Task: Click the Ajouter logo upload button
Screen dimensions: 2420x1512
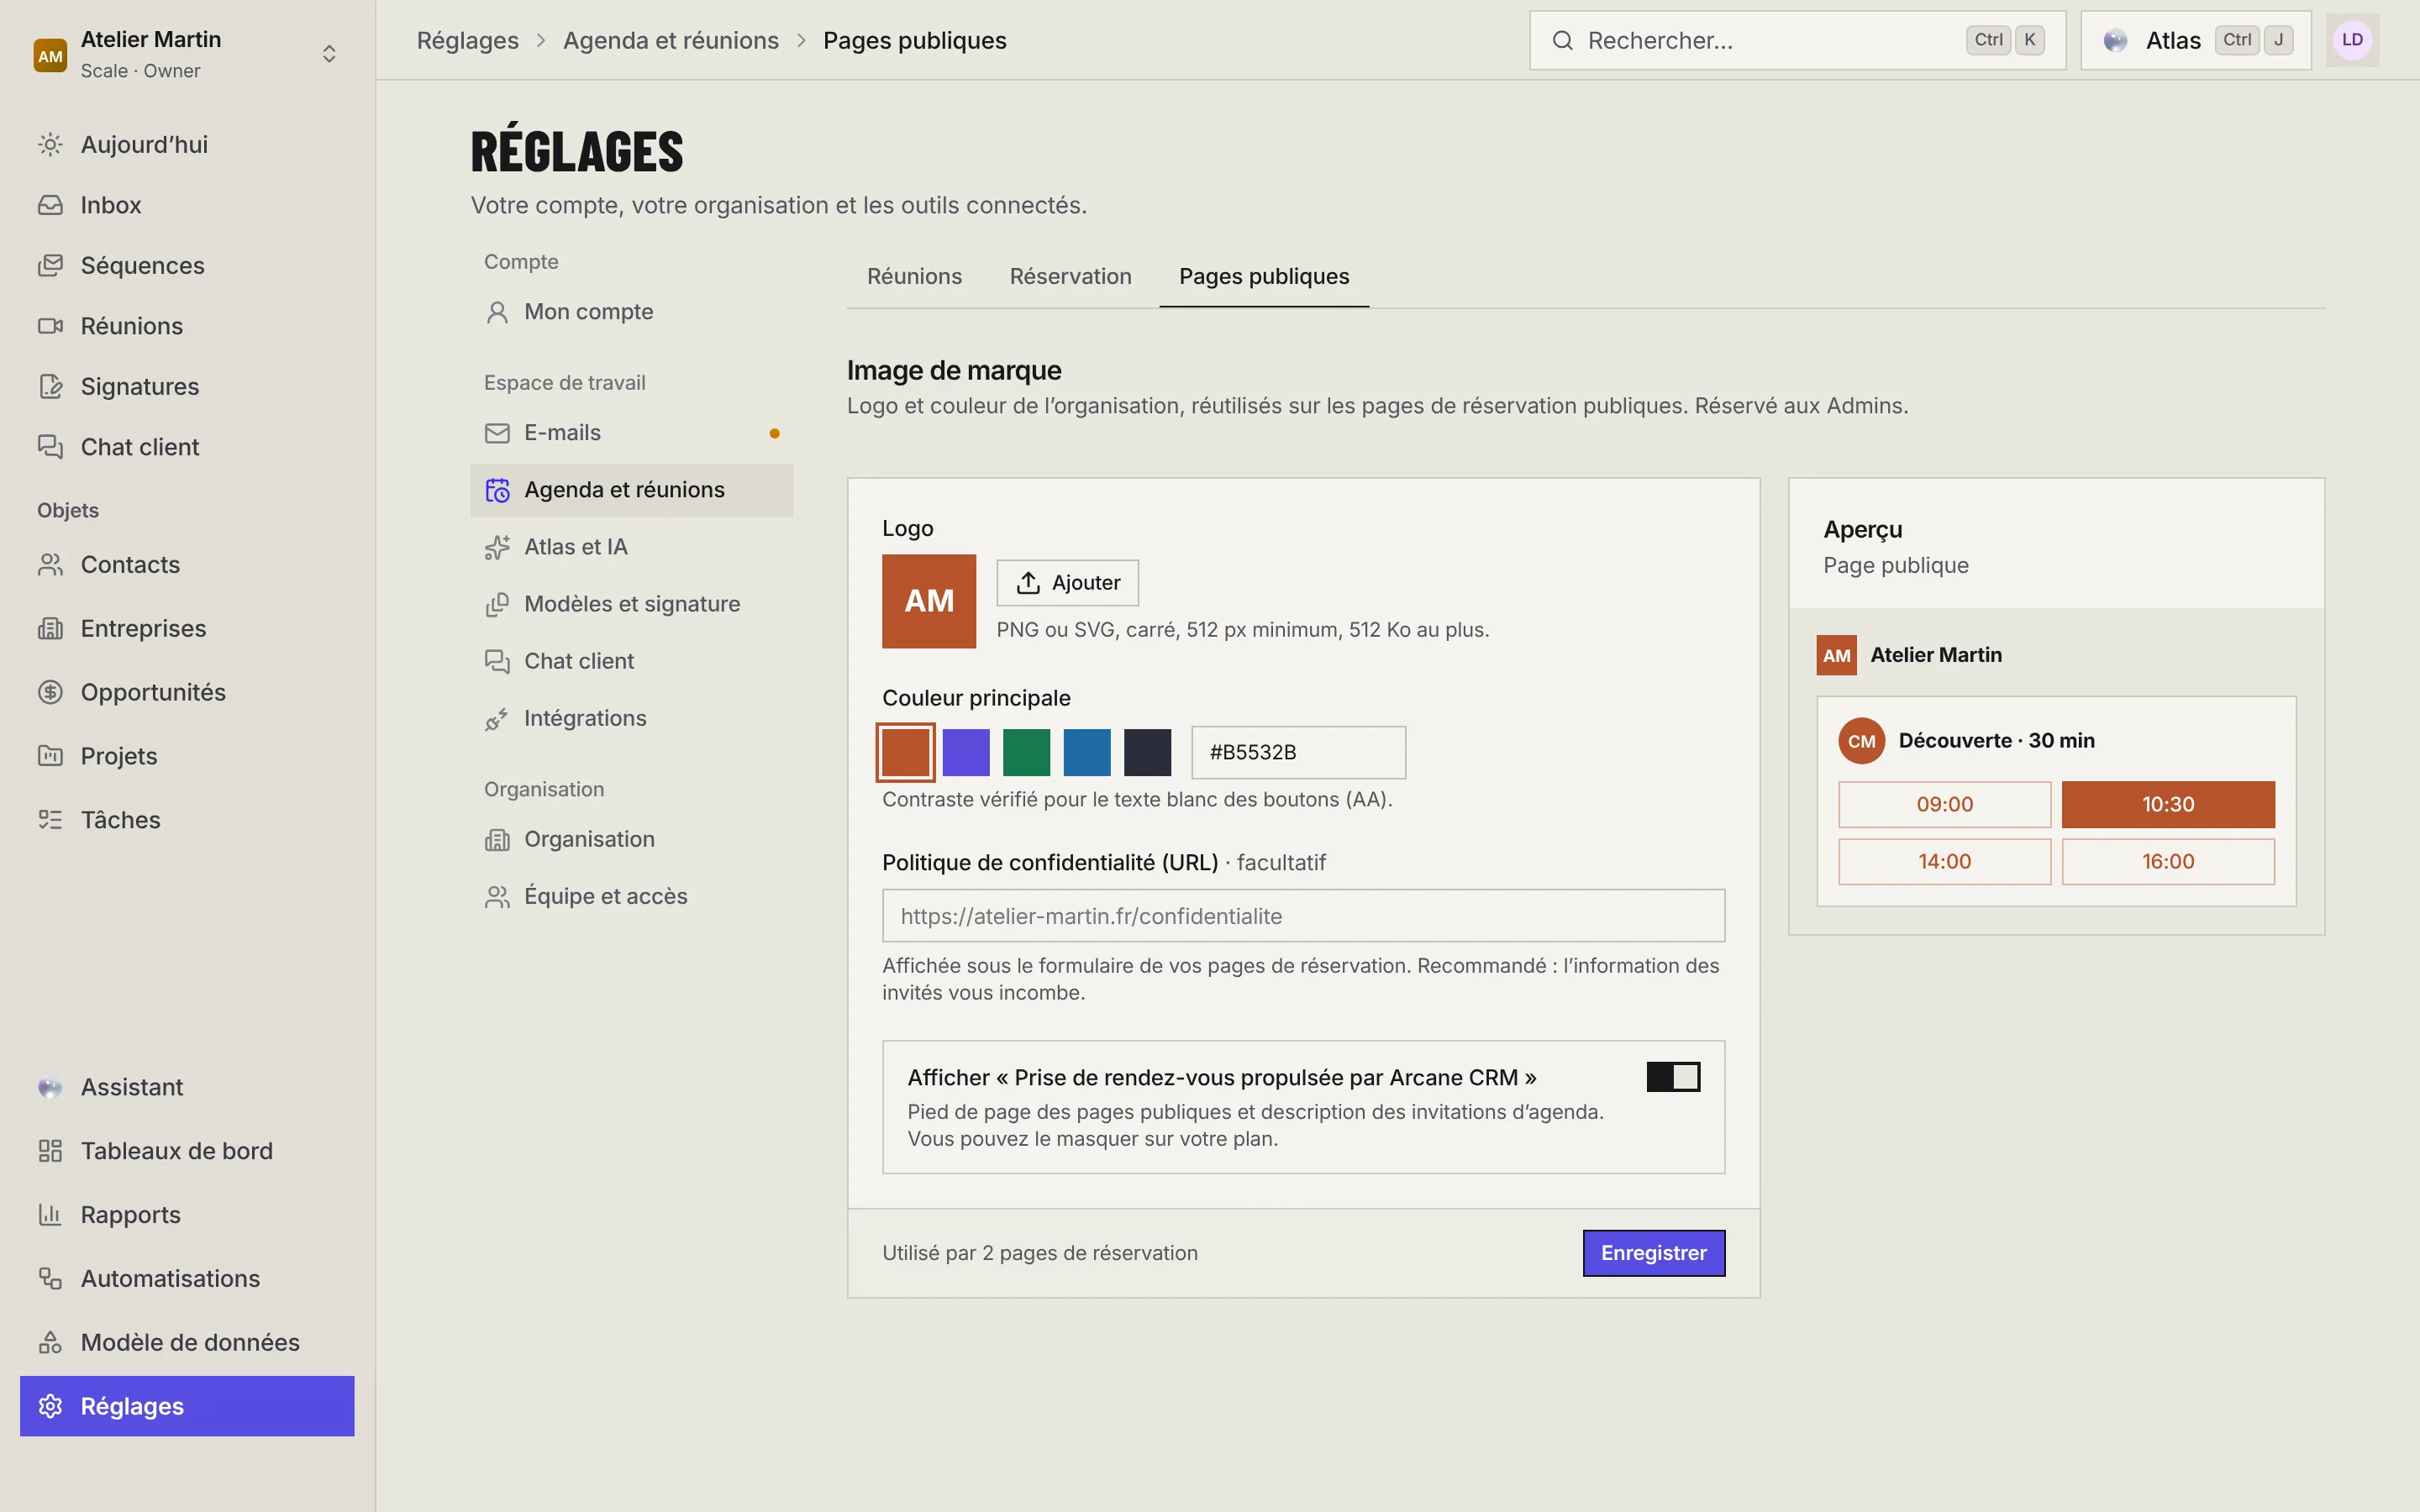Action: coord(1067,583)
